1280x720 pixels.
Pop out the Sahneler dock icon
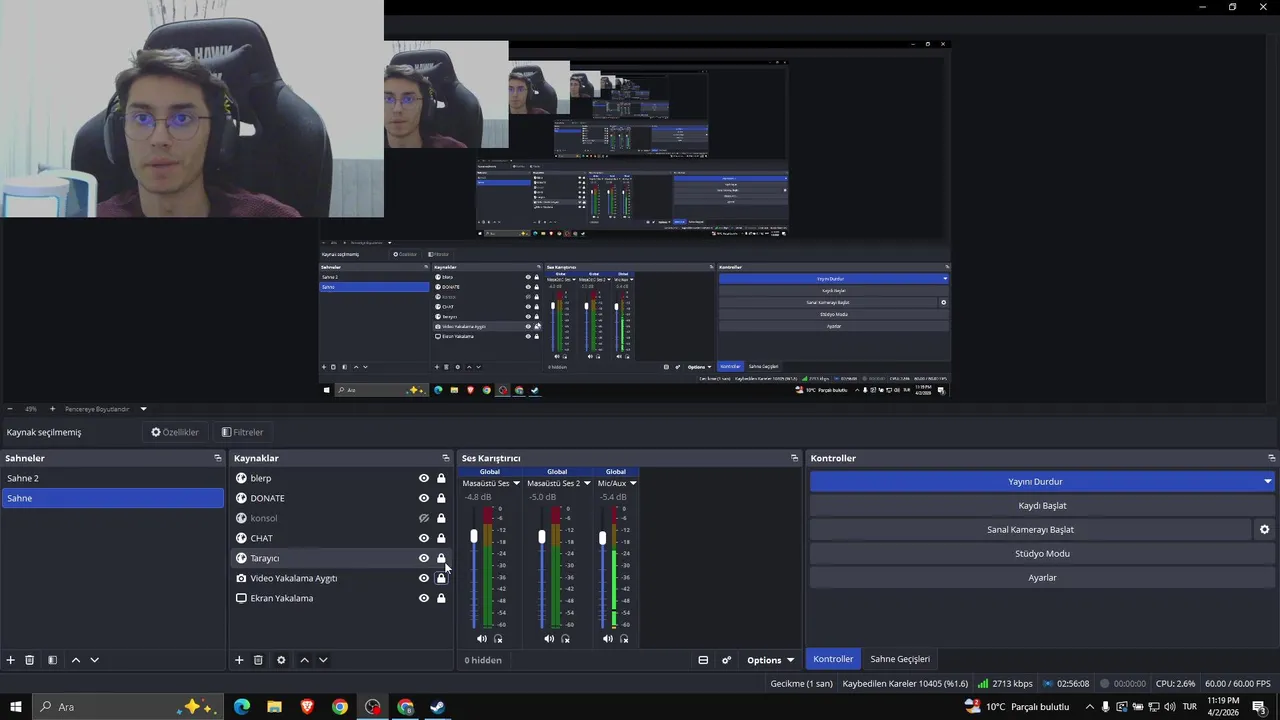click(218, 458)
